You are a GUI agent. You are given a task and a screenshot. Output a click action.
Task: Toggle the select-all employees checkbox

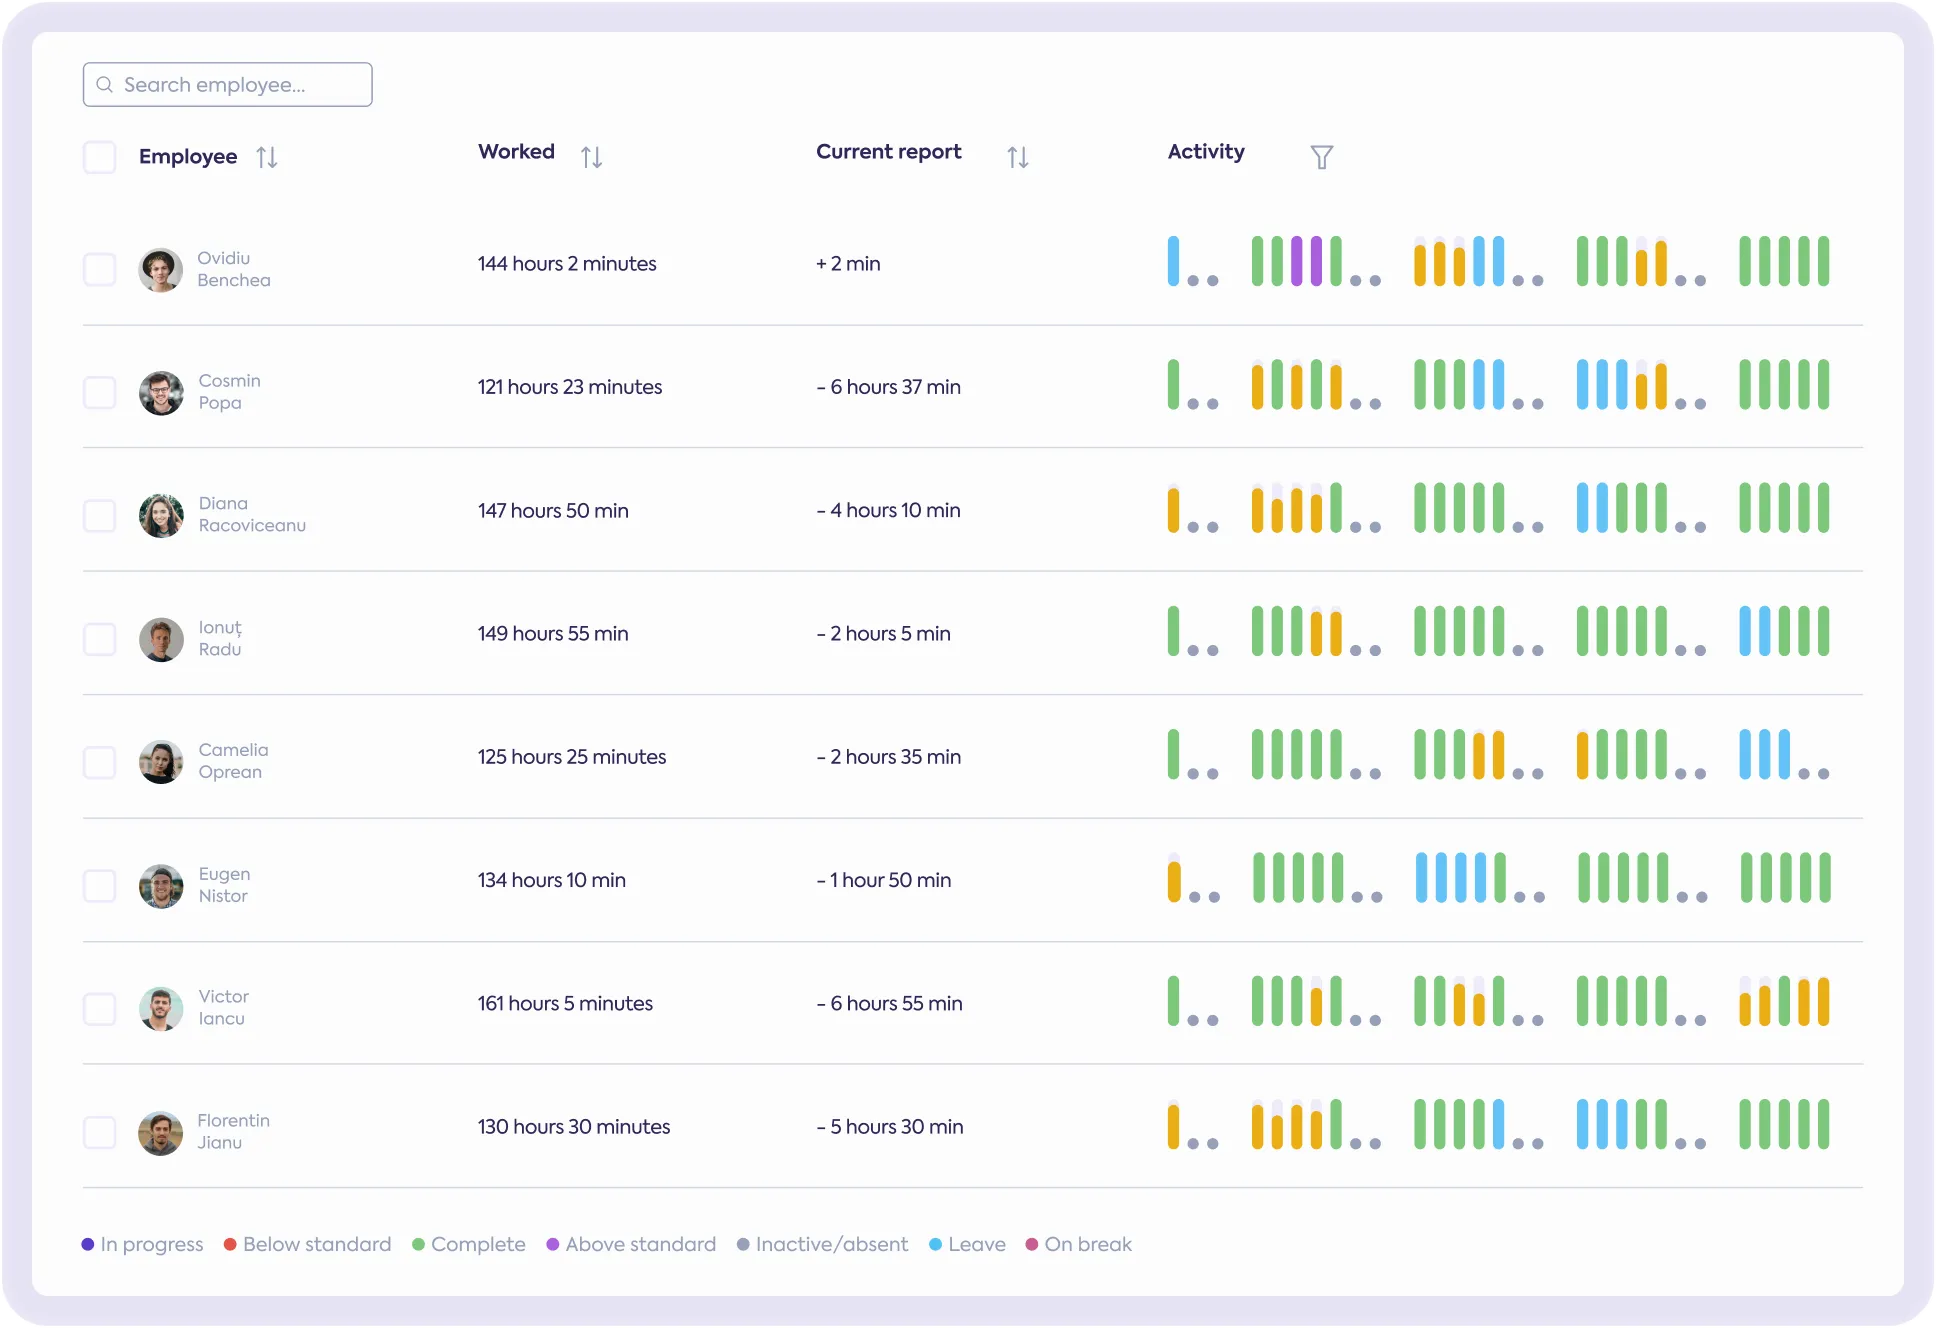point(99,157)
